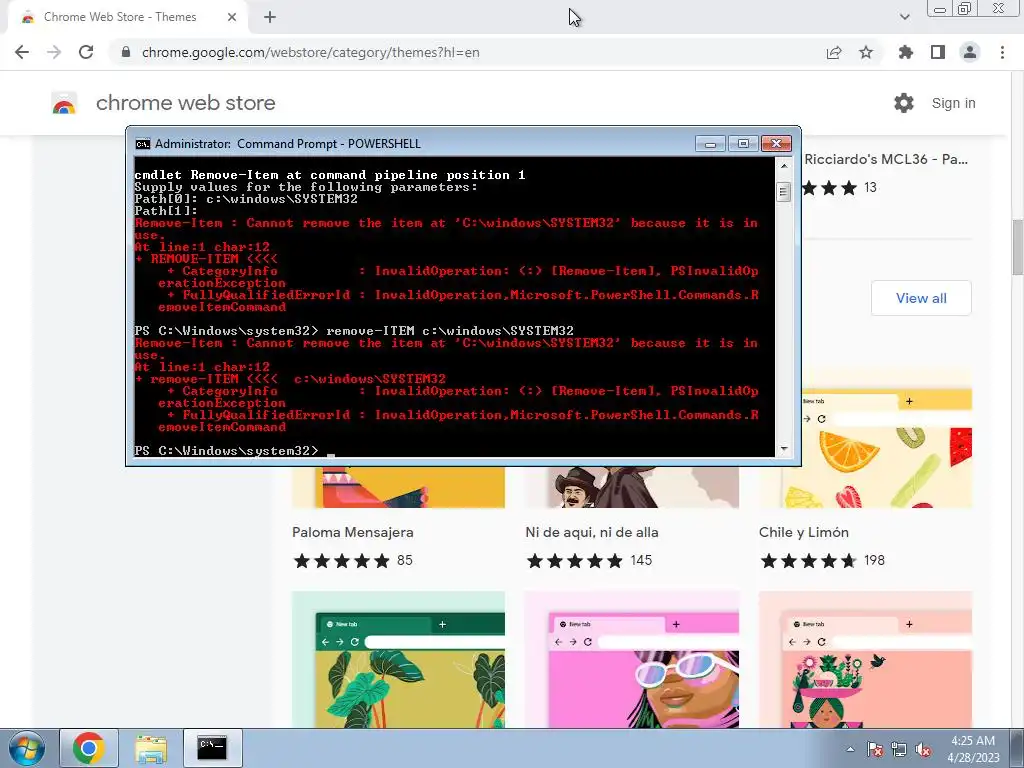Click the muted volume tray icon
1024x768 pixels.
click(x=923, y=749)
